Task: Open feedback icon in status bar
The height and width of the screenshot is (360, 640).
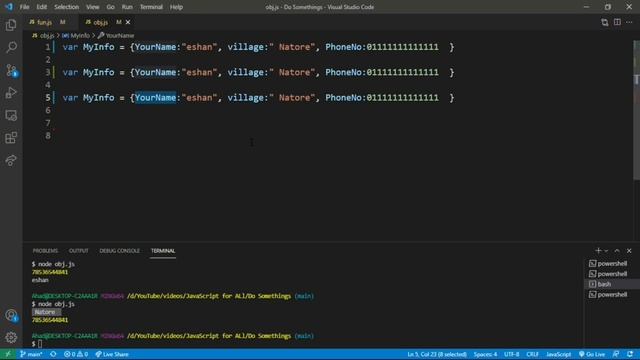Action: click(616, 354)
